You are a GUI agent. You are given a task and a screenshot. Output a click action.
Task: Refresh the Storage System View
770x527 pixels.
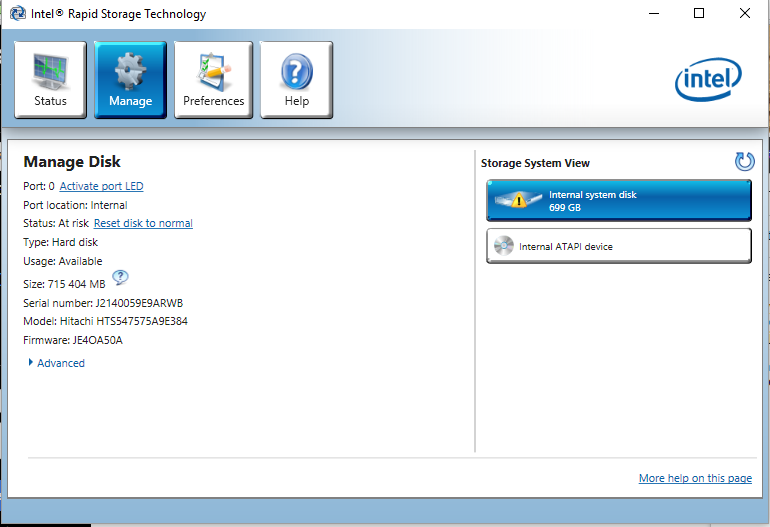(744, 161)
